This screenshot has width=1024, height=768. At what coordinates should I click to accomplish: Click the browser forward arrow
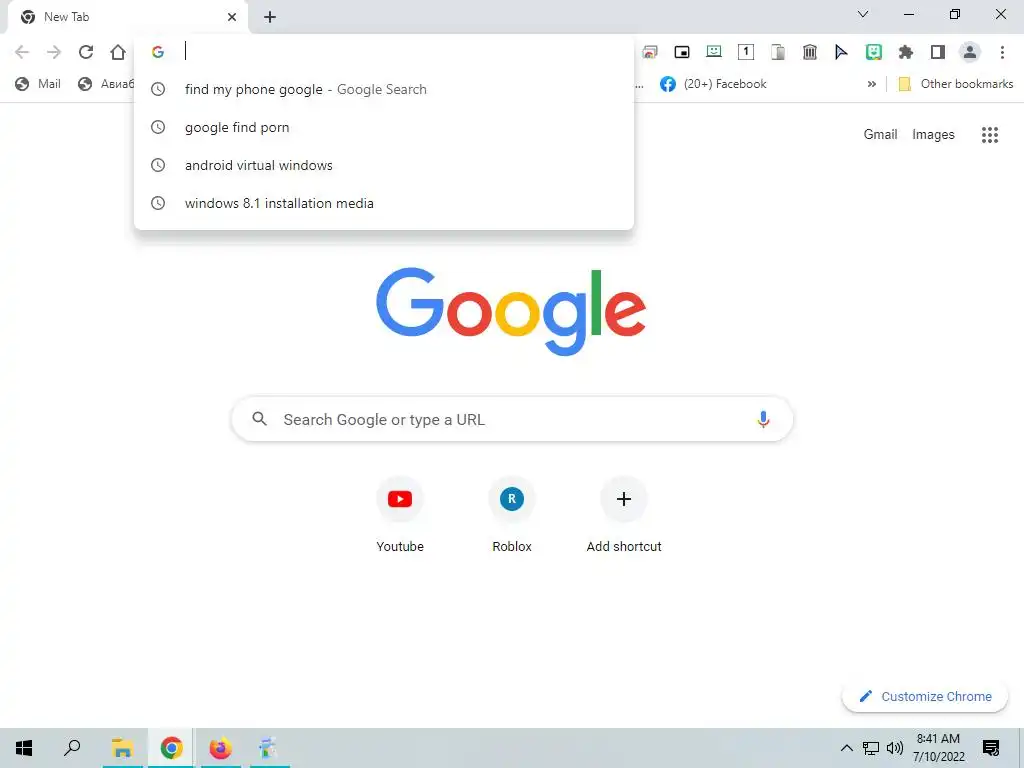click(54, 52)
